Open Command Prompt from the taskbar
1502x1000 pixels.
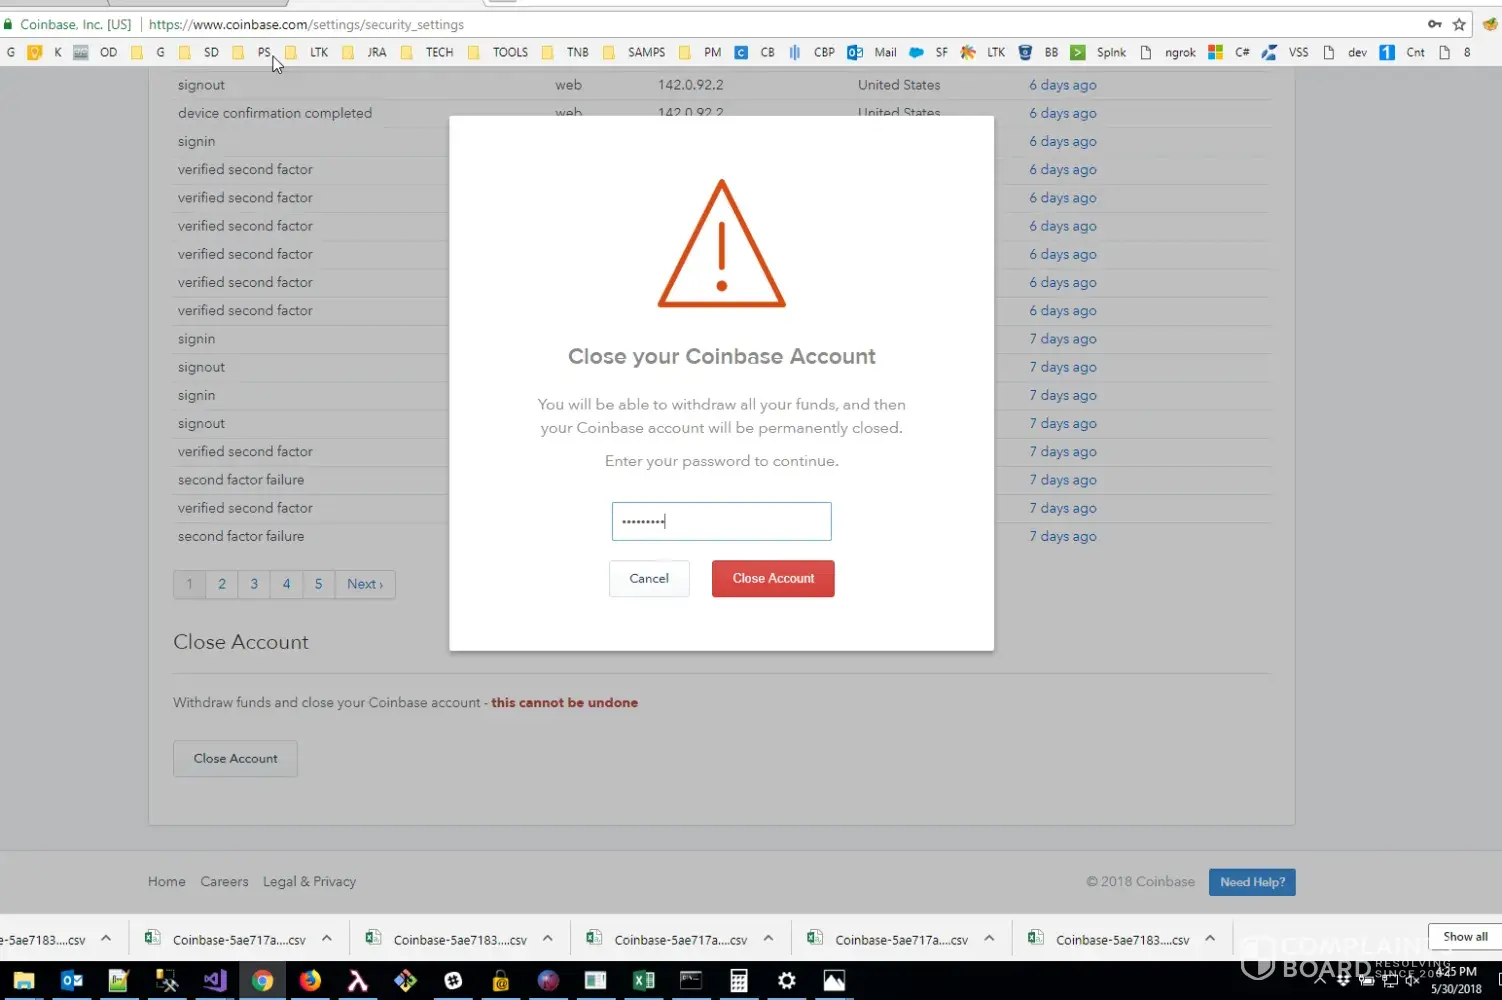[691, 981]
